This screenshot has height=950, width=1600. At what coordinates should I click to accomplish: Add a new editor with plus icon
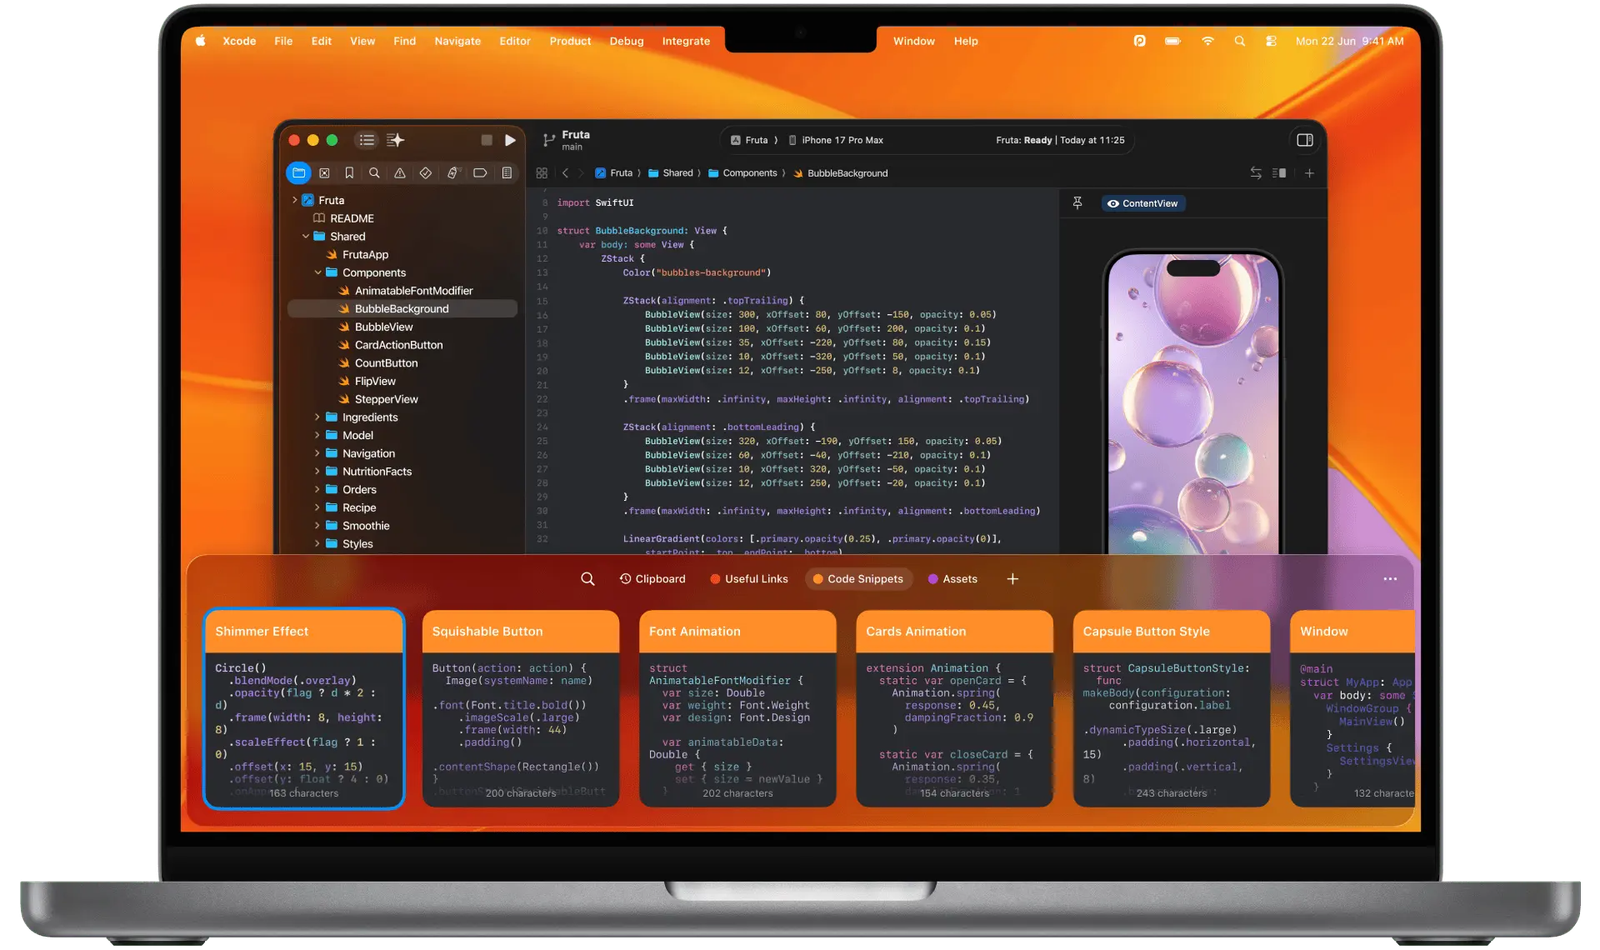(x=1309, y=173)
